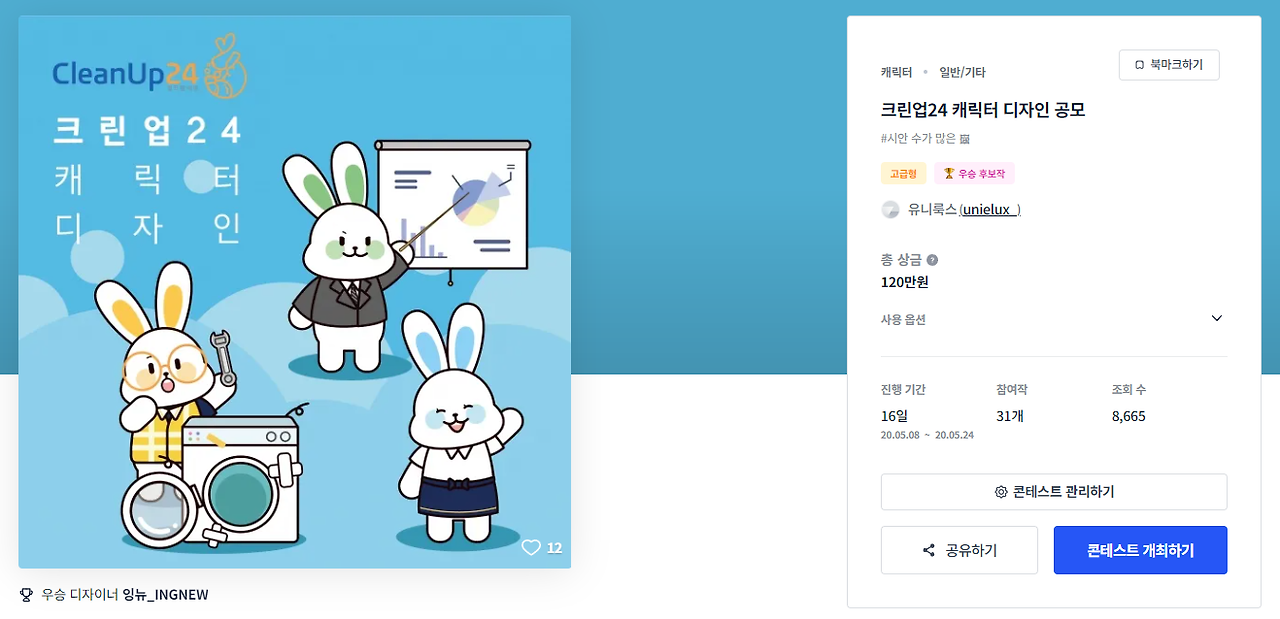Click the 콘테스트 관리하기 button

1054,492
